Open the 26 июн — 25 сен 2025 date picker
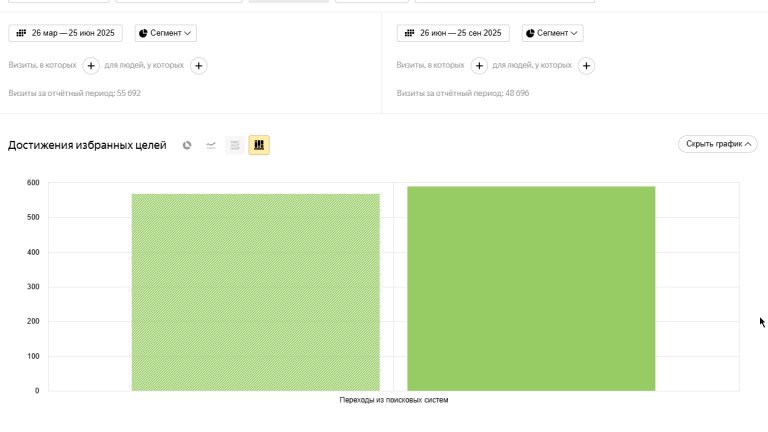The image size is (768, 432). 453,33
